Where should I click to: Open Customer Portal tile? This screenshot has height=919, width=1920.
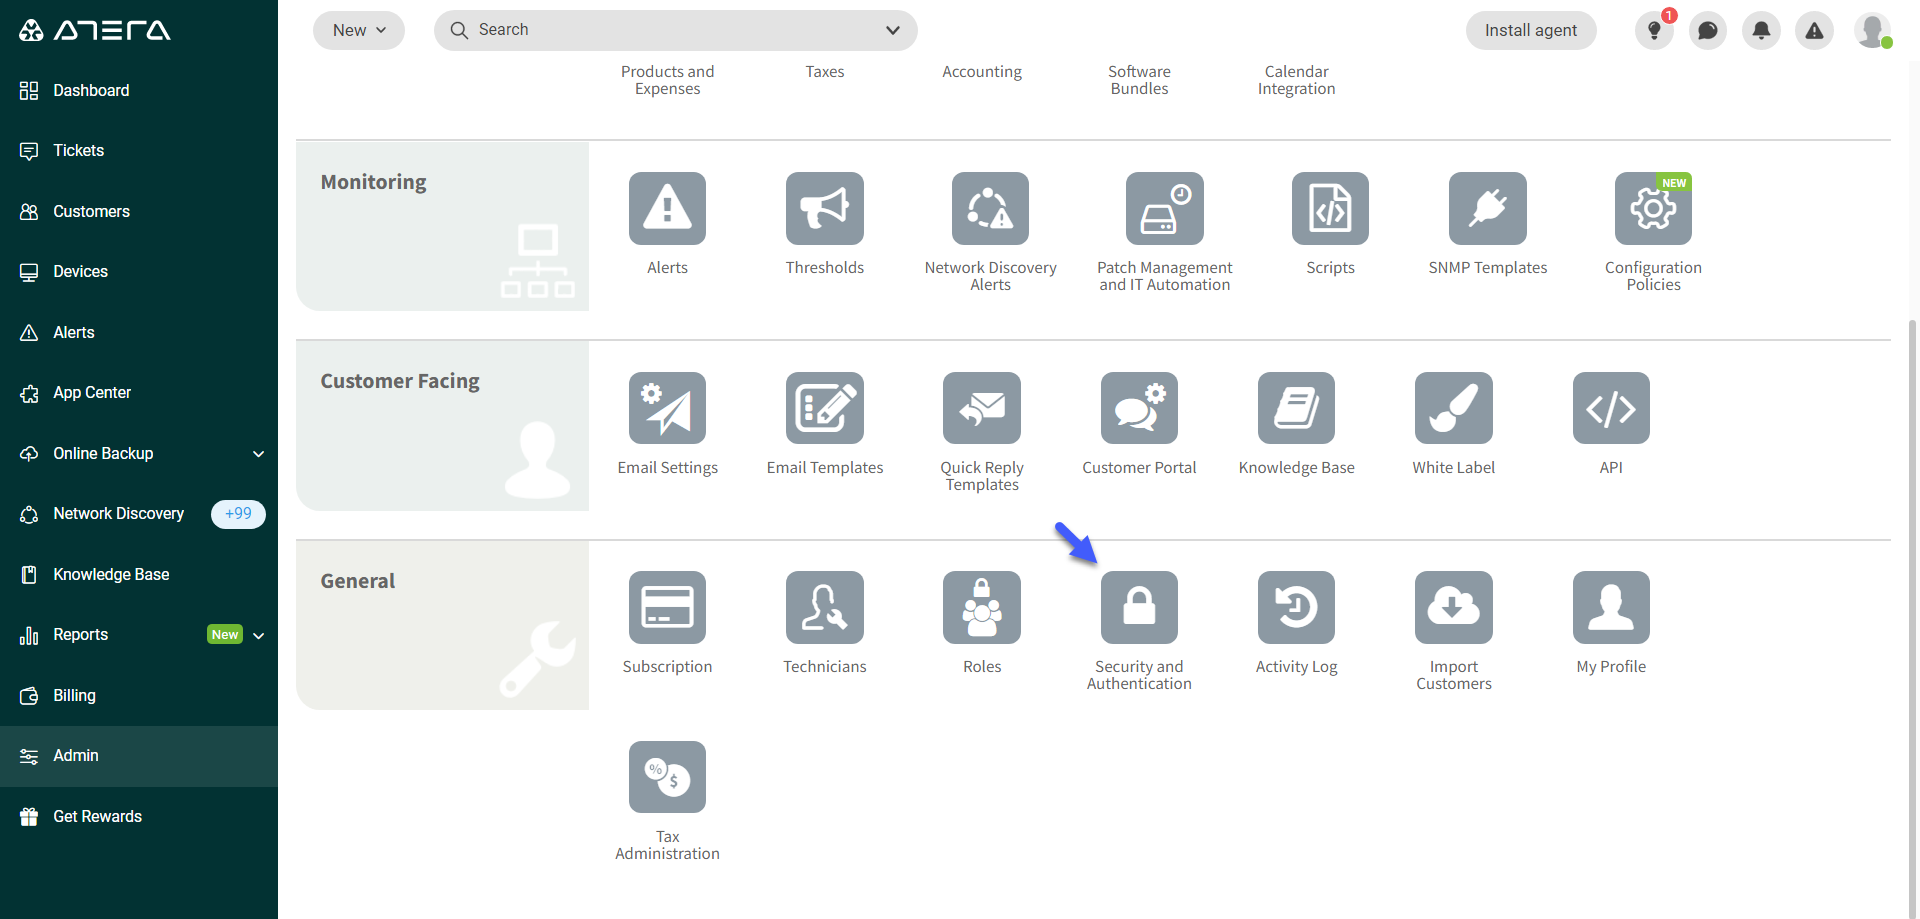tap(1139, 408)
